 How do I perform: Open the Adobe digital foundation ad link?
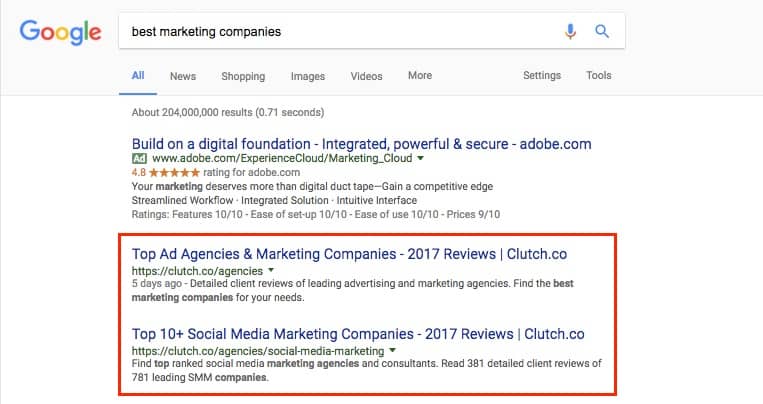(x=362, y=144)
